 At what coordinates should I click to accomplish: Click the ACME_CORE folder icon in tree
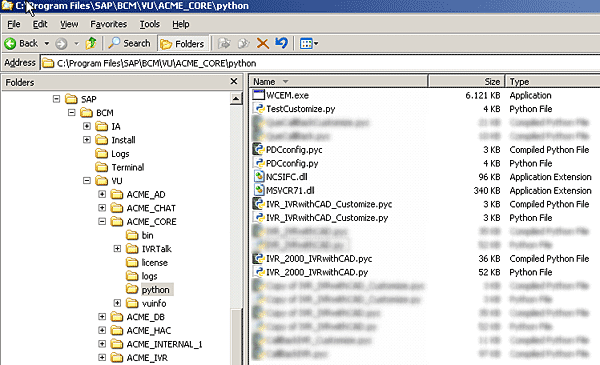(x=117, y=222)
